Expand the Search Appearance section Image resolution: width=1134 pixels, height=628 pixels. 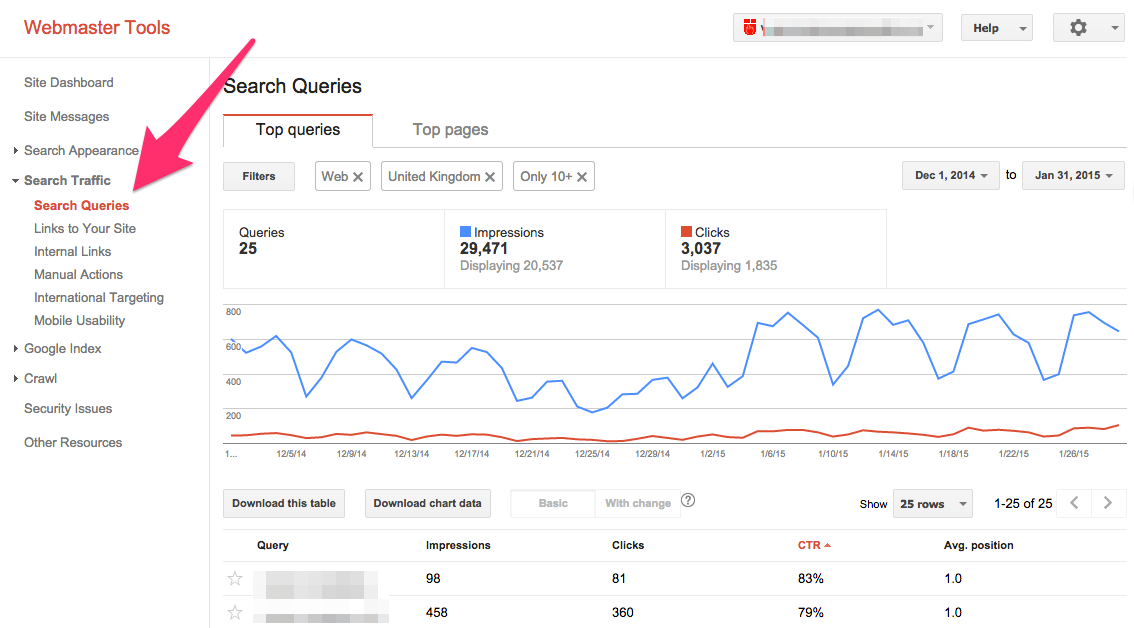pyautogui.click(x=80, y=150)
